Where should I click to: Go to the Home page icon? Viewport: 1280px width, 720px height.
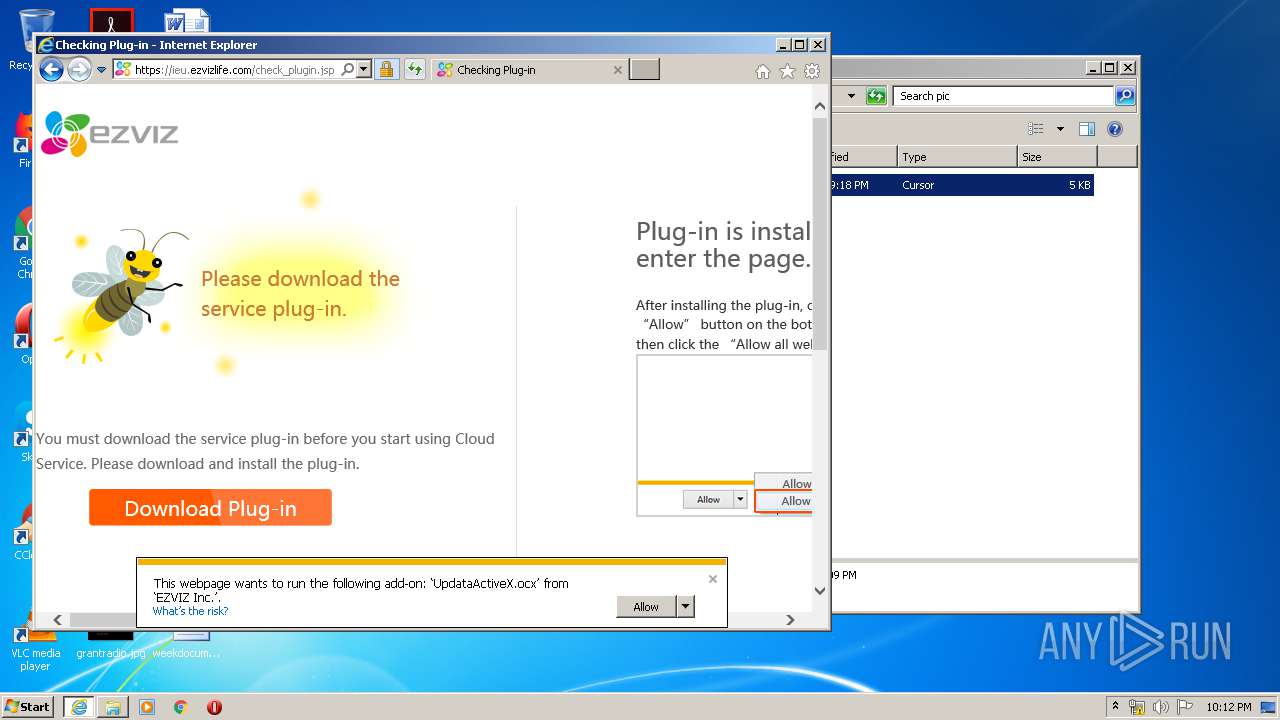pyautogui.click(x=763, y=71)
